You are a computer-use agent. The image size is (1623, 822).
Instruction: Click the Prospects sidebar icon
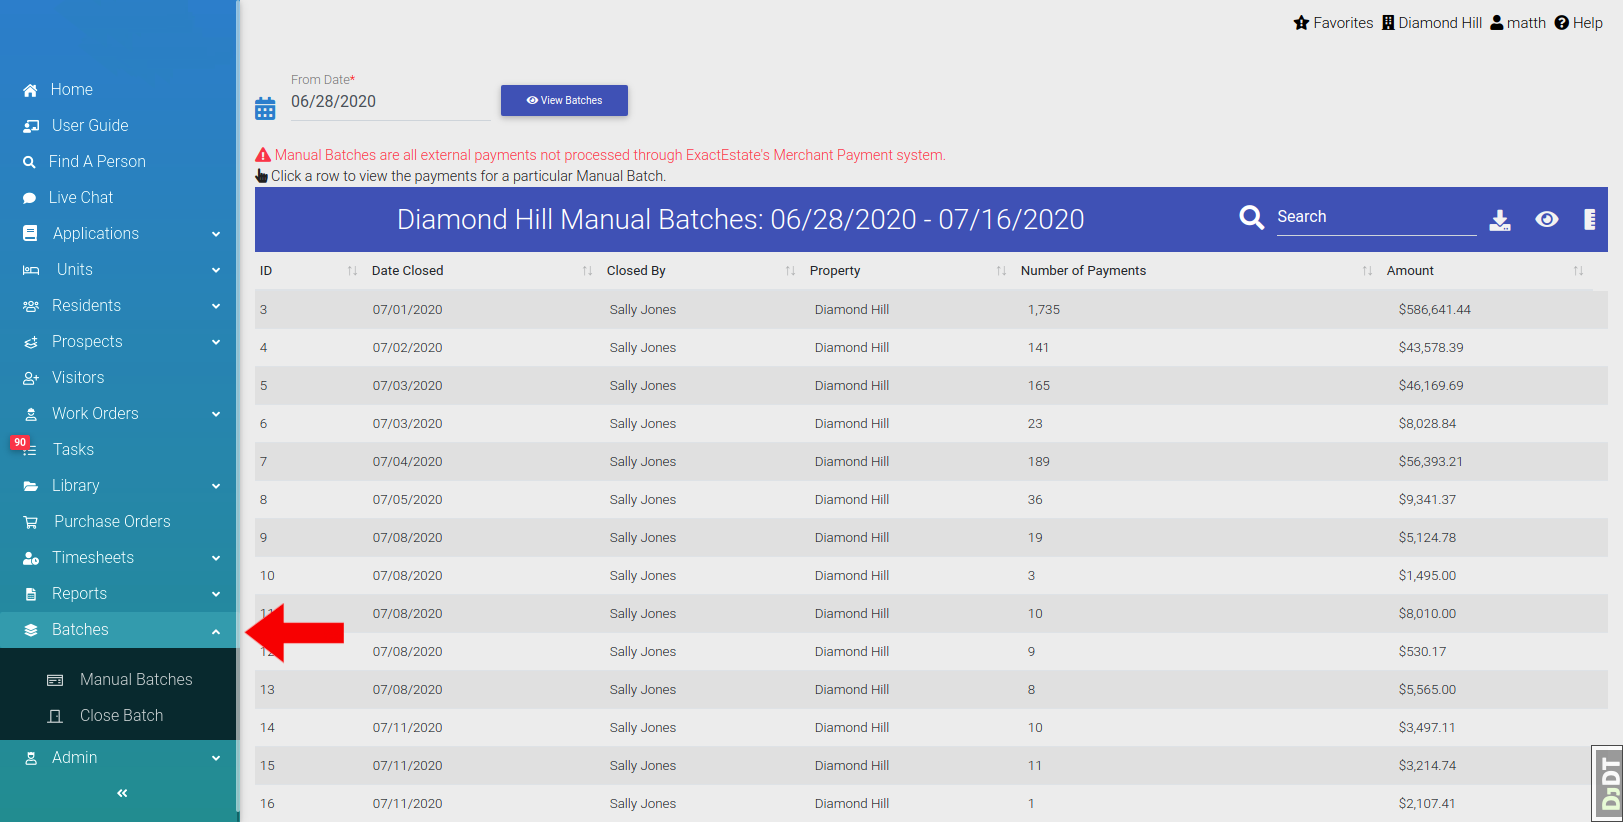31,342
